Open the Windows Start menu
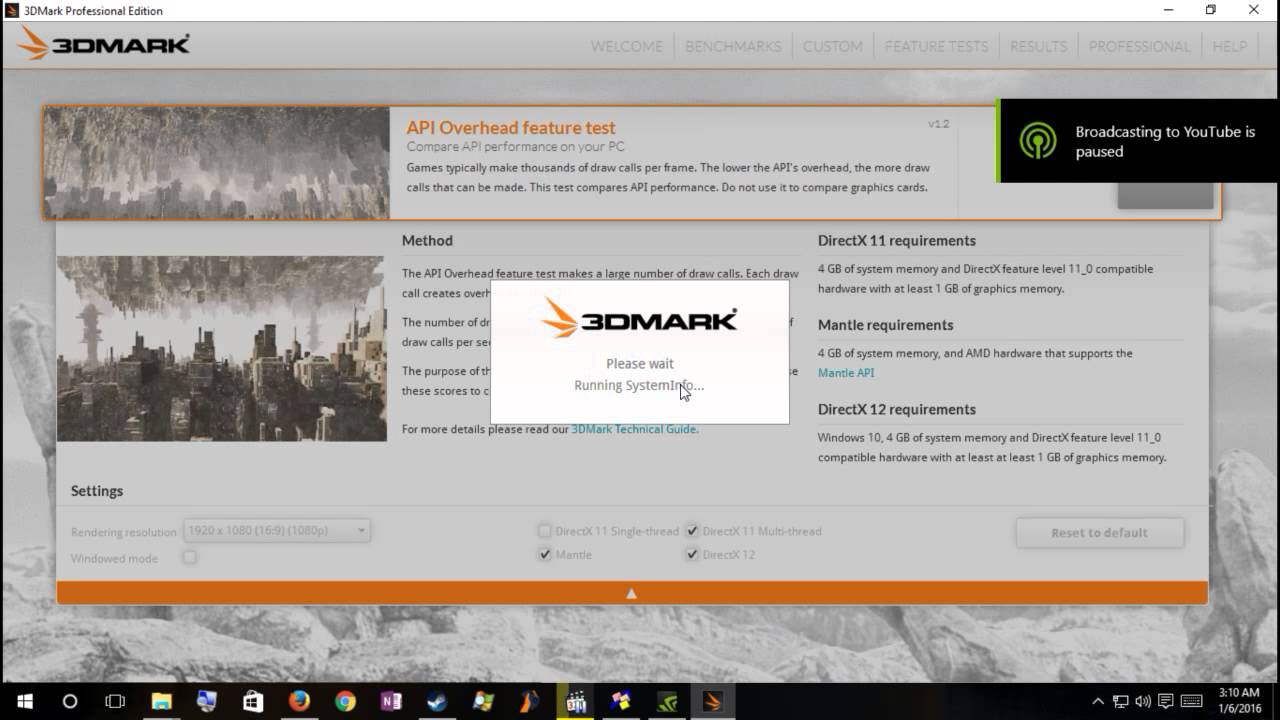Viewport: 1280px width, 720px height. pyautogui.click(x=24, y=701)
